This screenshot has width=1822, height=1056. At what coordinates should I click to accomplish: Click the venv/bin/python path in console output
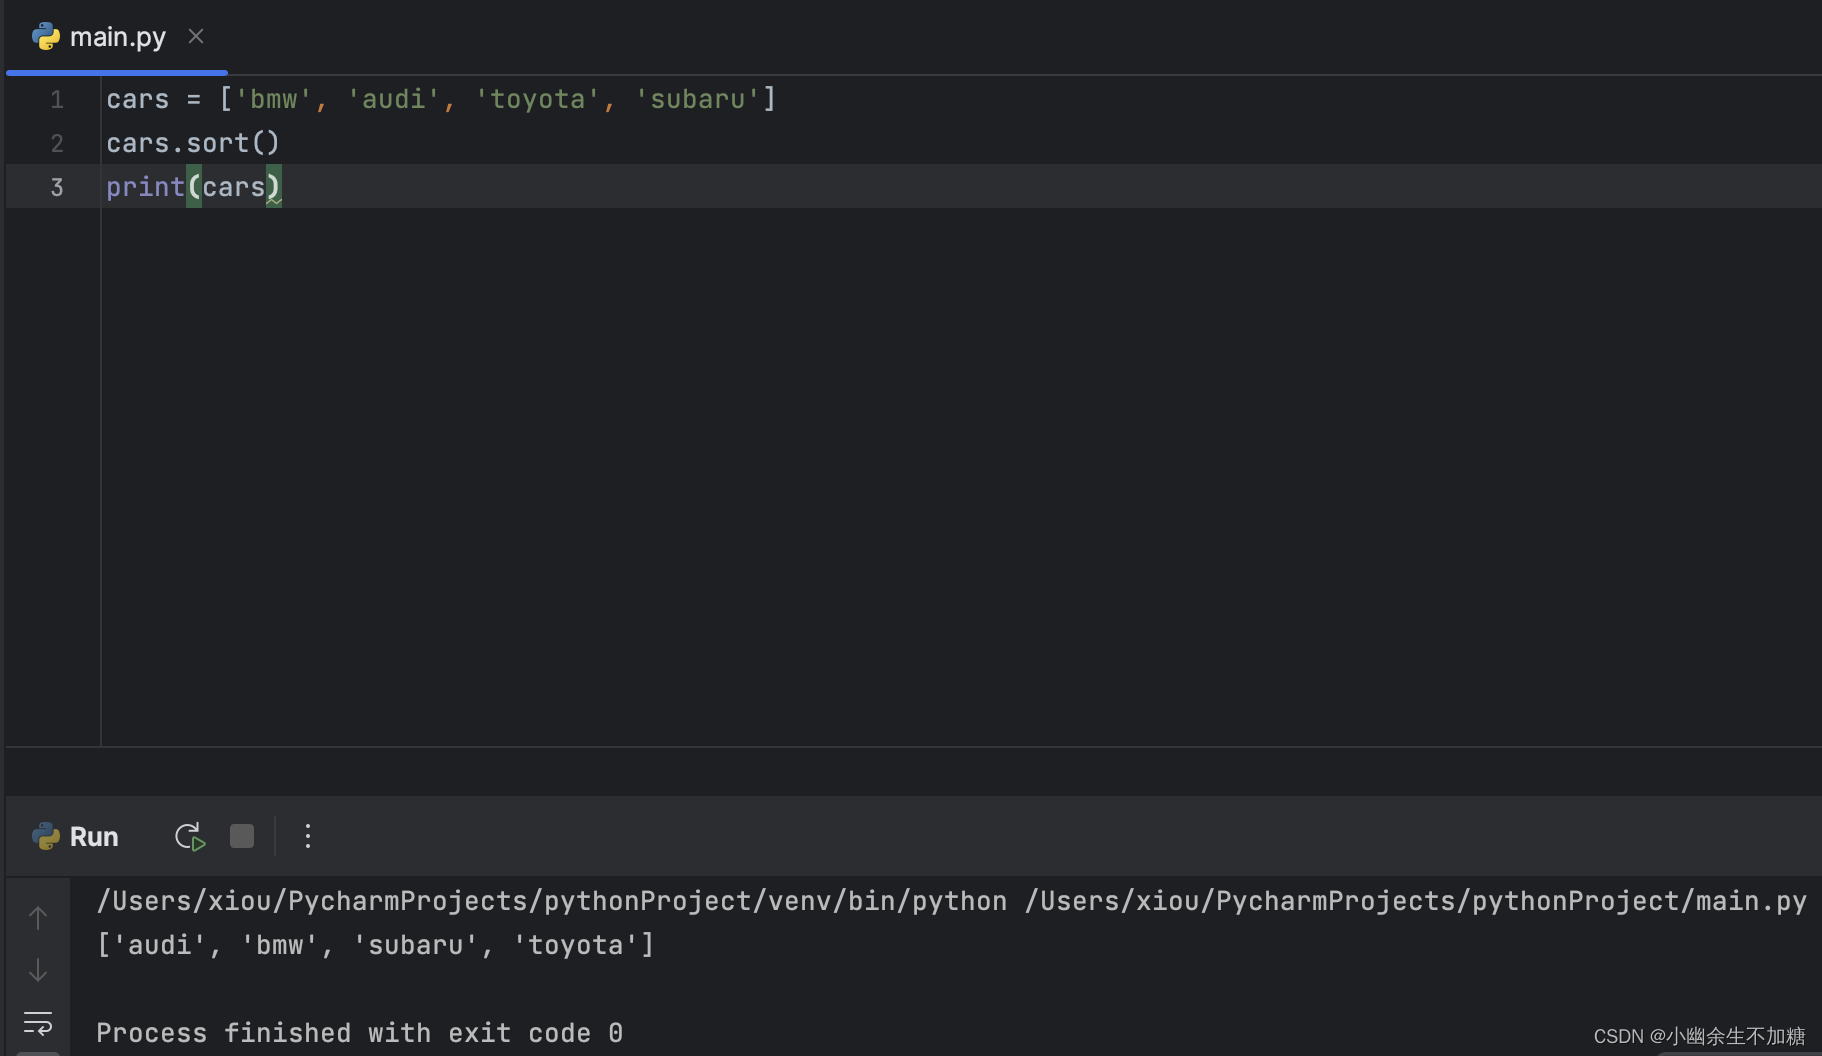click(552, 901)
